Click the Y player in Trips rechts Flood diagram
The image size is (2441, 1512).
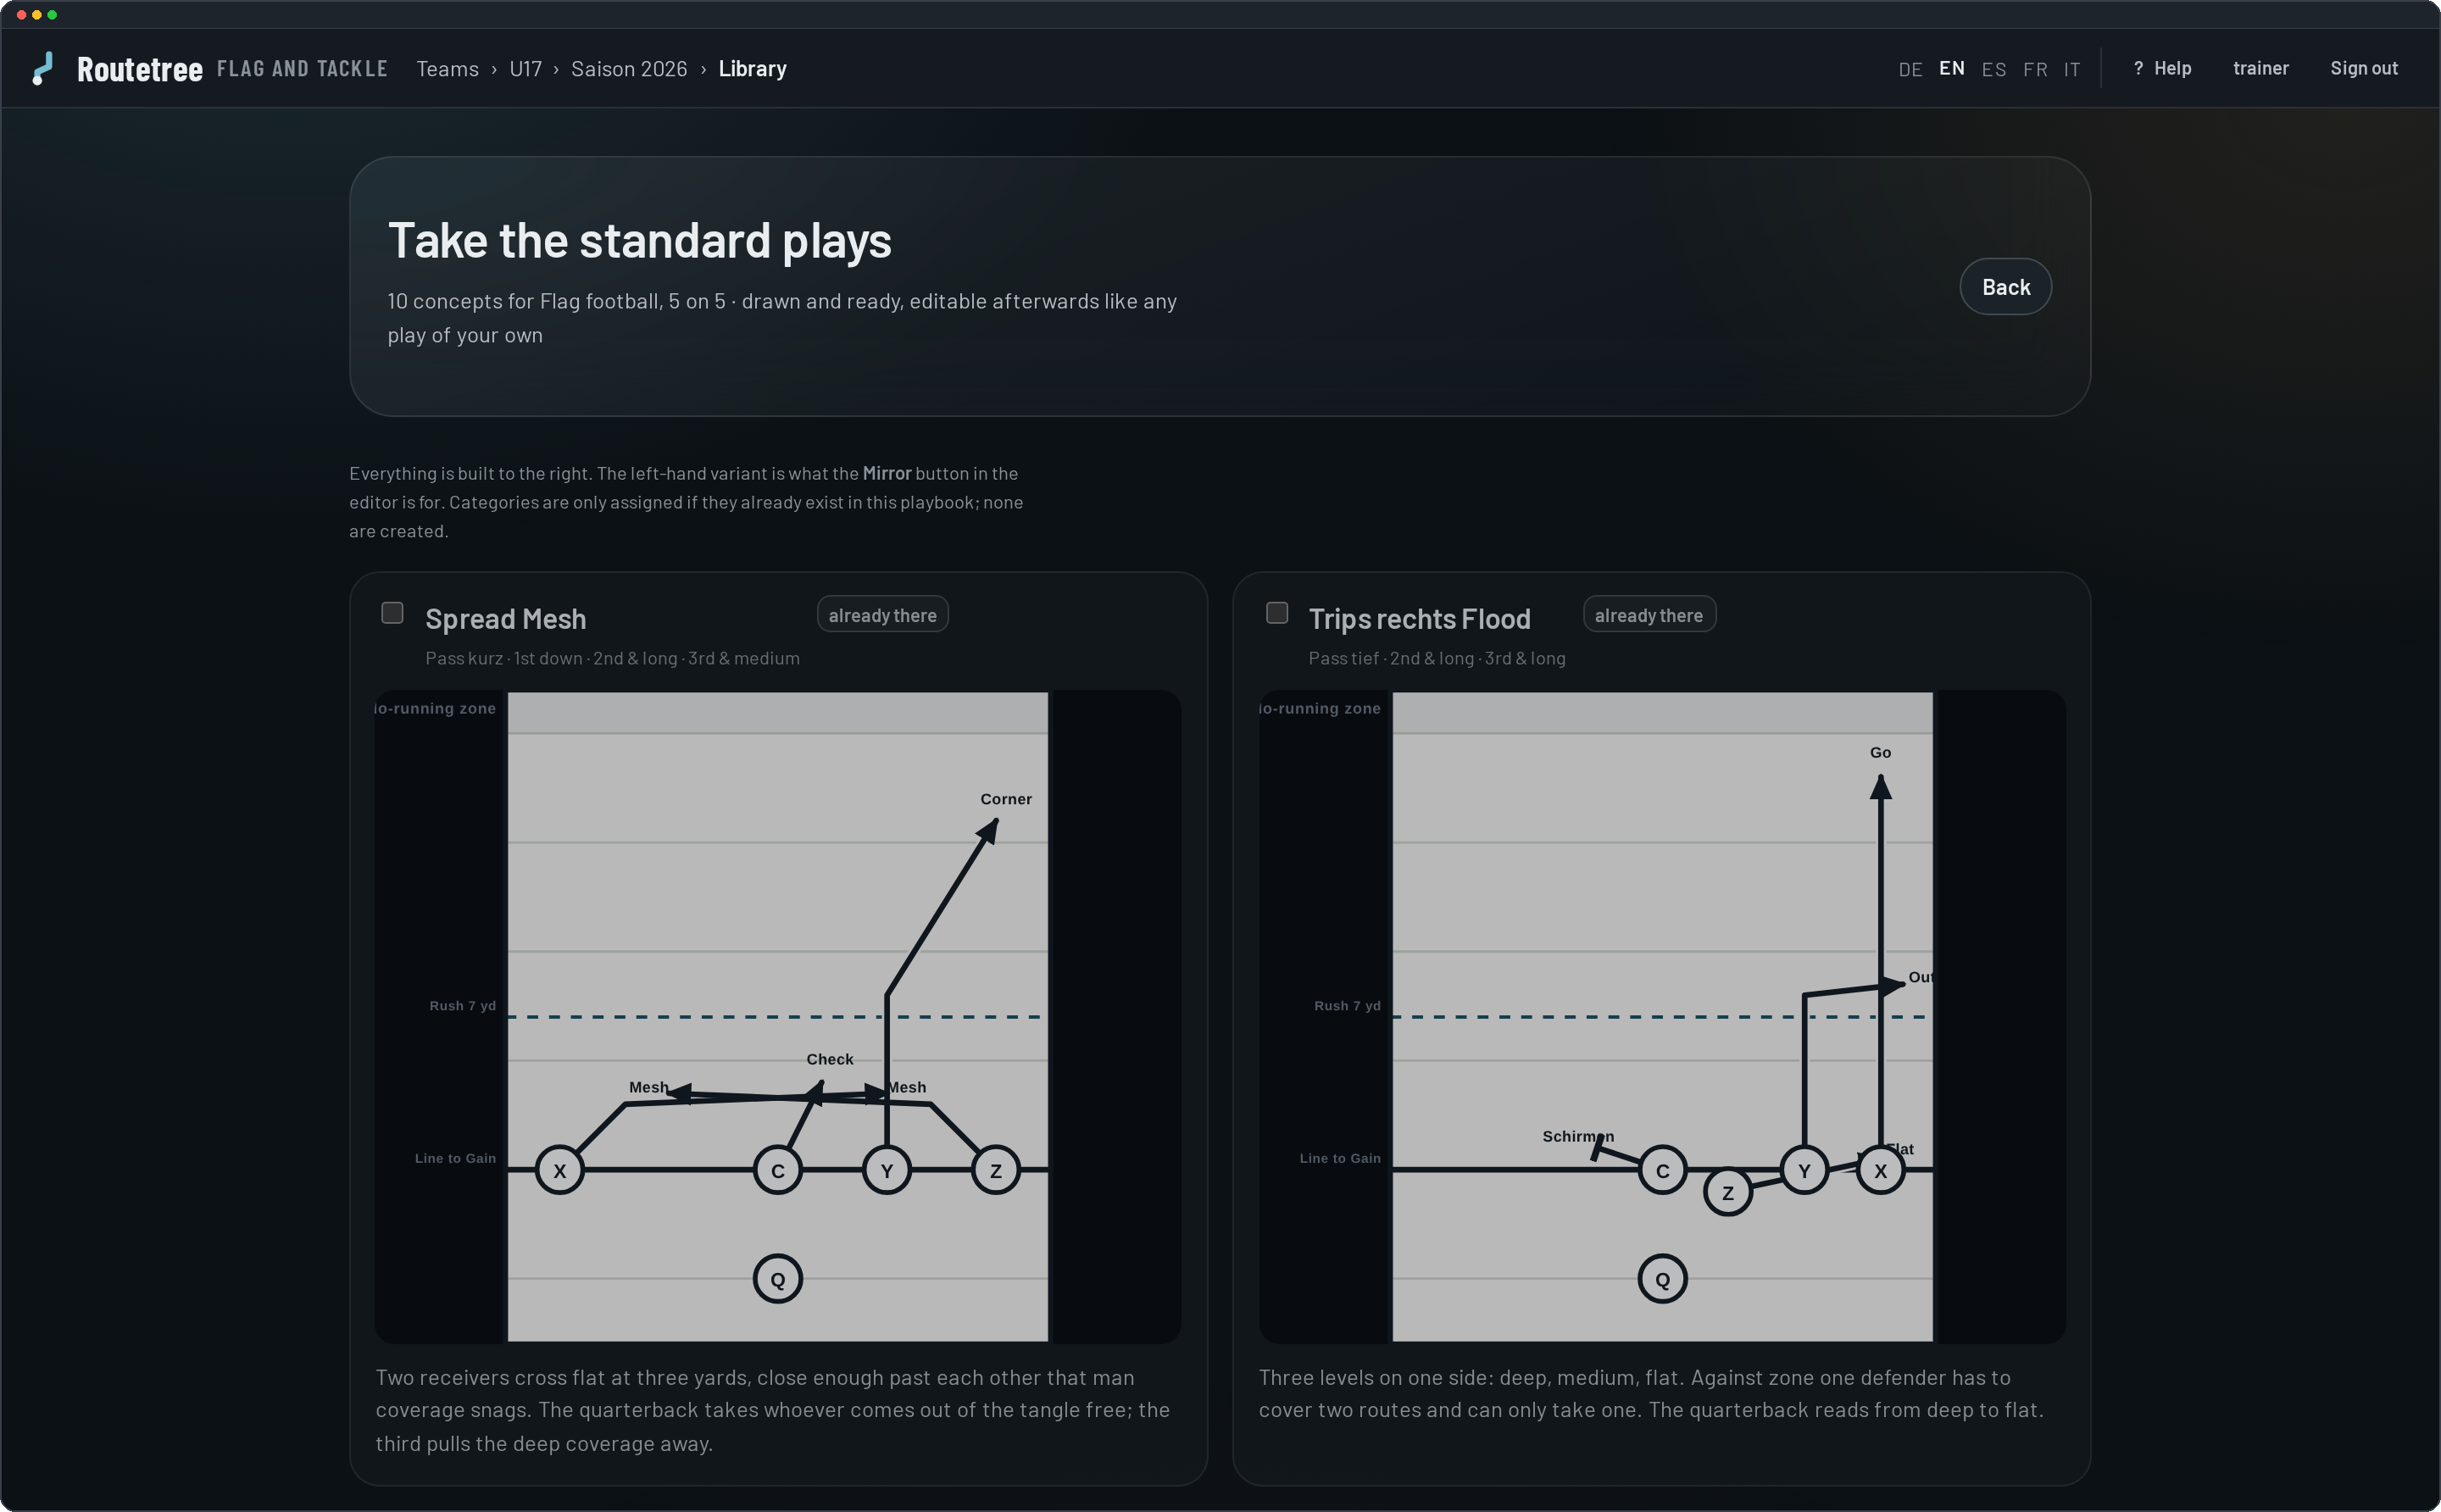(1804, 1170)
